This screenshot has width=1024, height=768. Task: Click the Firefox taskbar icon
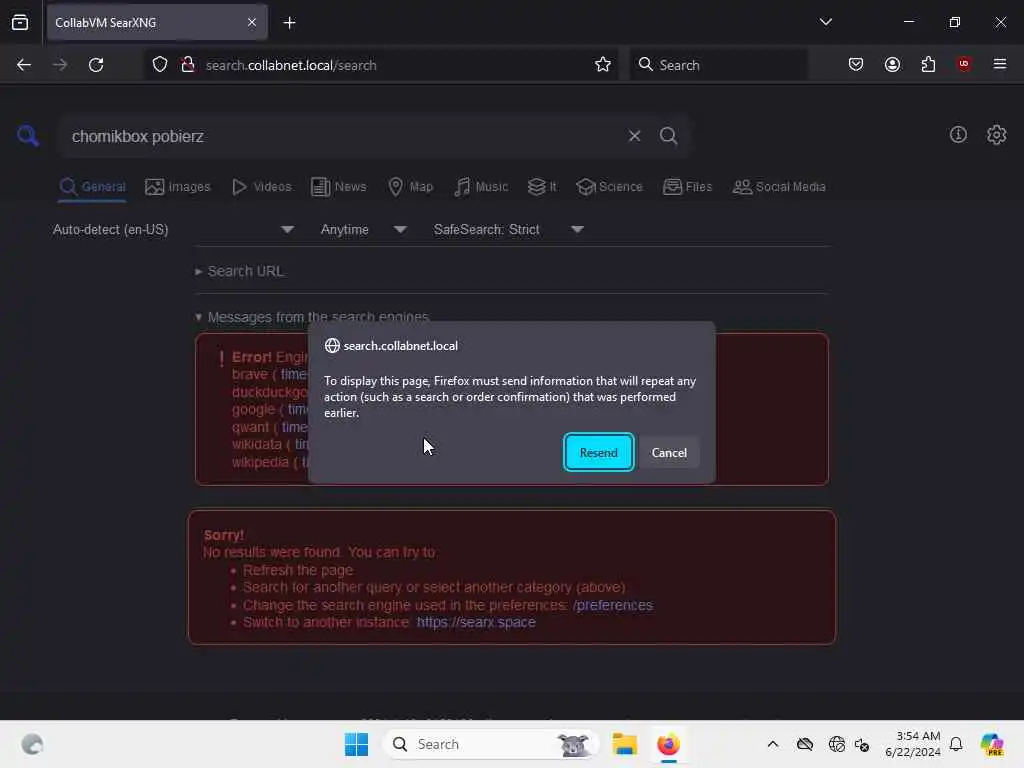[668, 744]
